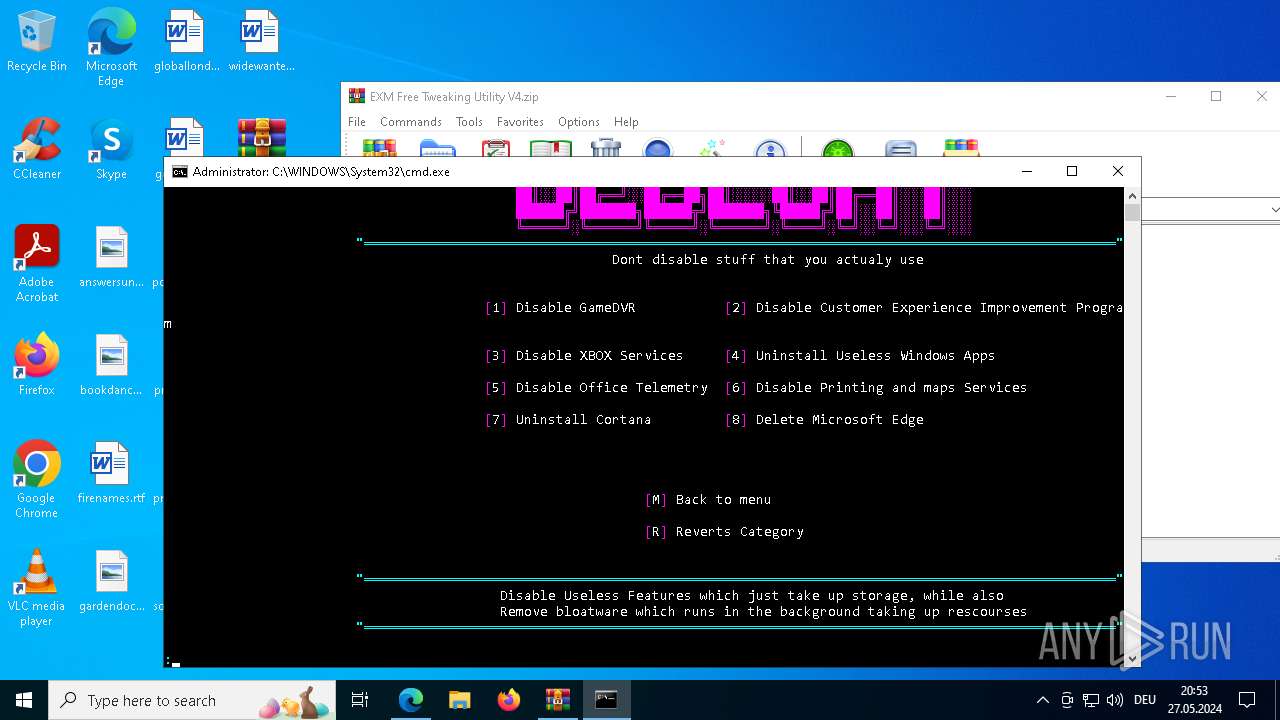Click the DEU keyboard language indicator

tap(1145, 700)
